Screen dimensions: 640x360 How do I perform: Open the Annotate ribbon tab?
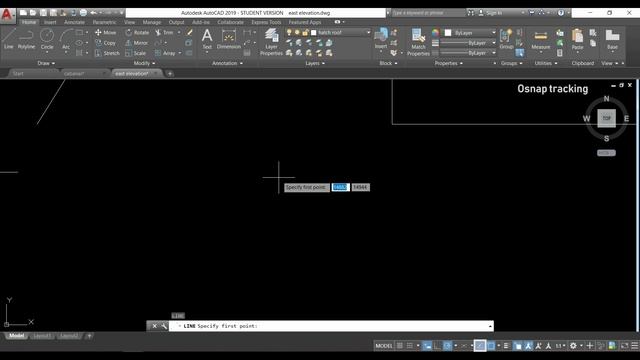pos(74,22)
